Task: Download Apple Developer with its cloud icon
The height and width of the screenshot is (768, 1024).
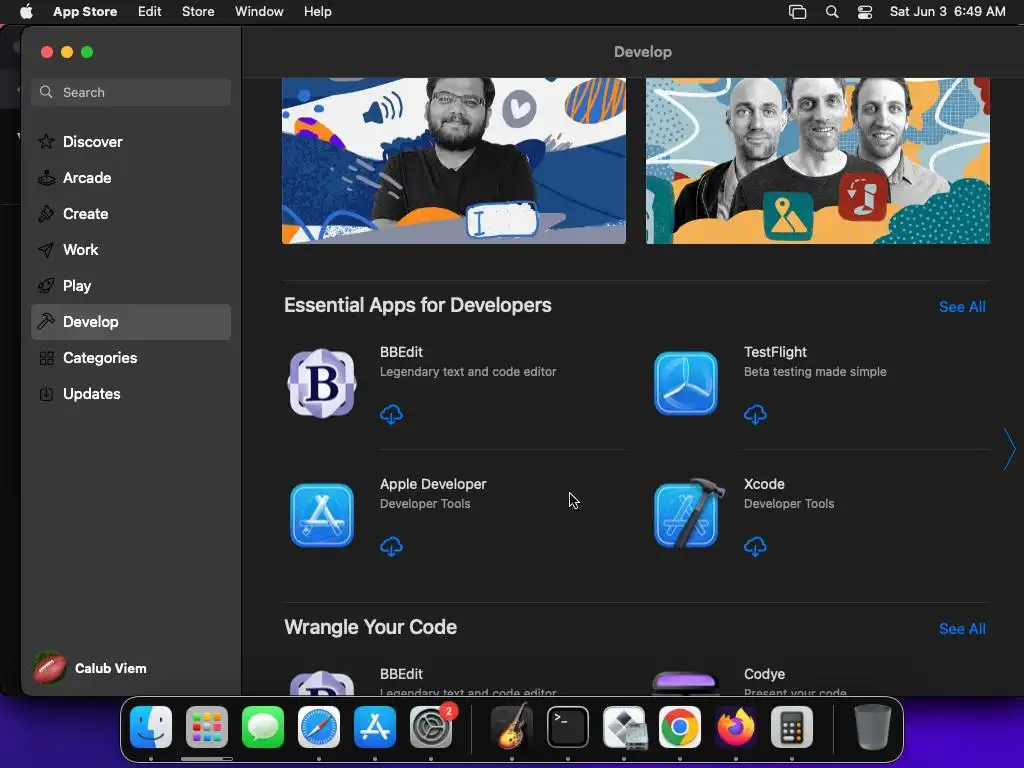Action: click(x=391, y=546)
